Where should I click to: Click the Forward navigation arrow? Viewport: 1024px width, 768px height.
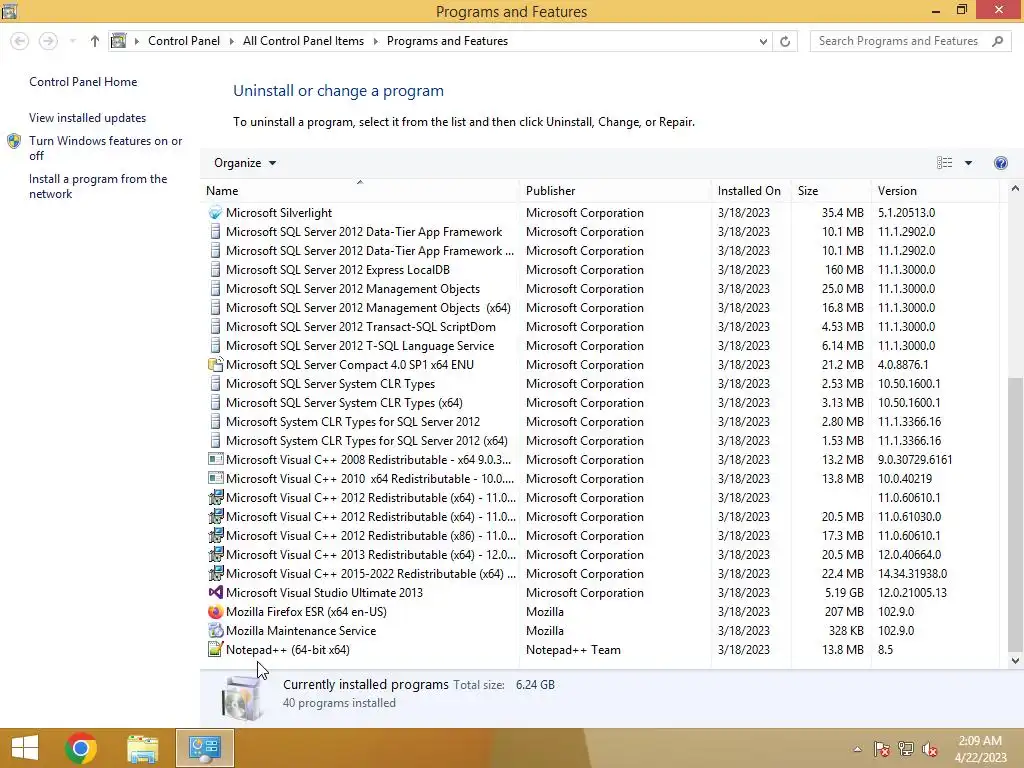[48, 41]
